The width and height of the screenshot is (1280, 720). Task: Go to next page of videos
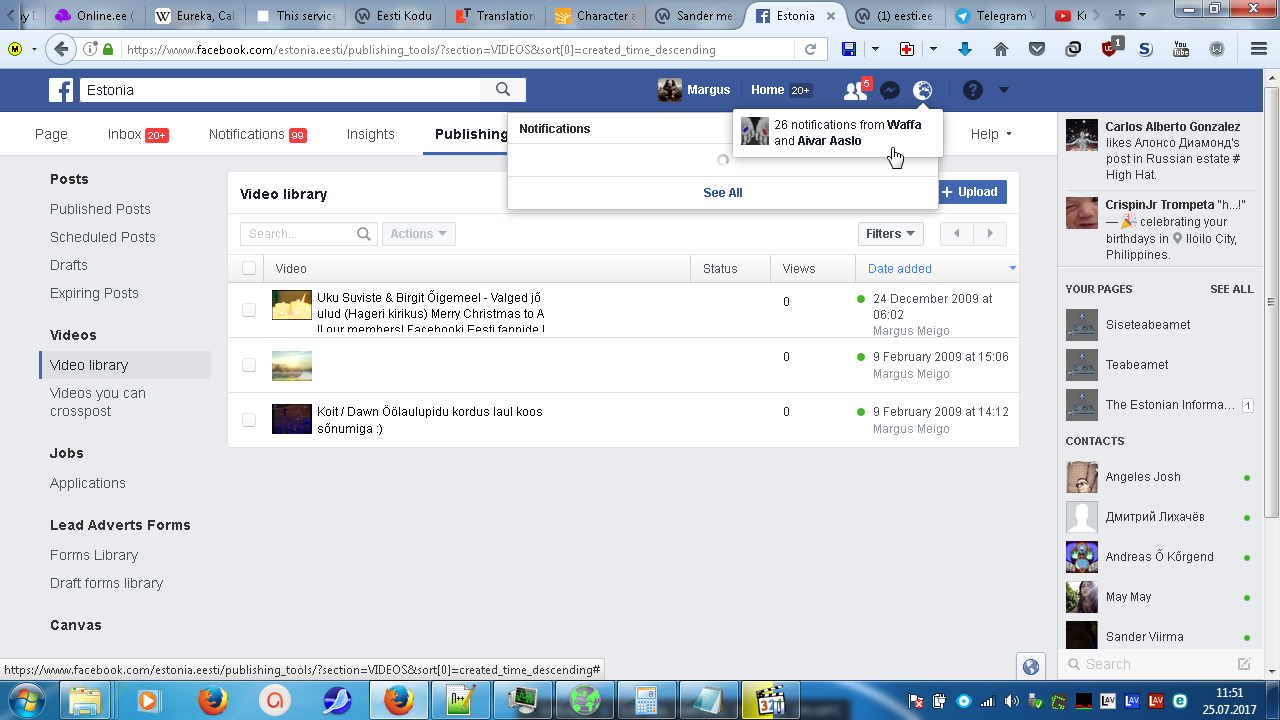(x=990, y=234)
